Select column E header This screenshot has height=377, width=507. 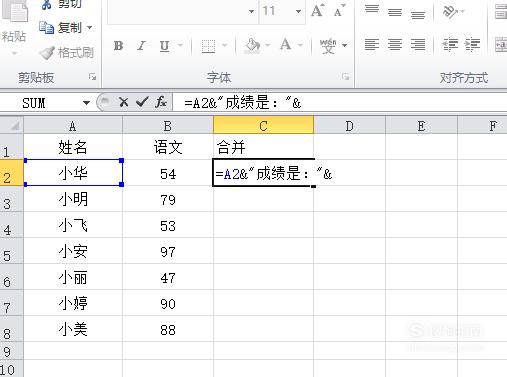point(421,126)
